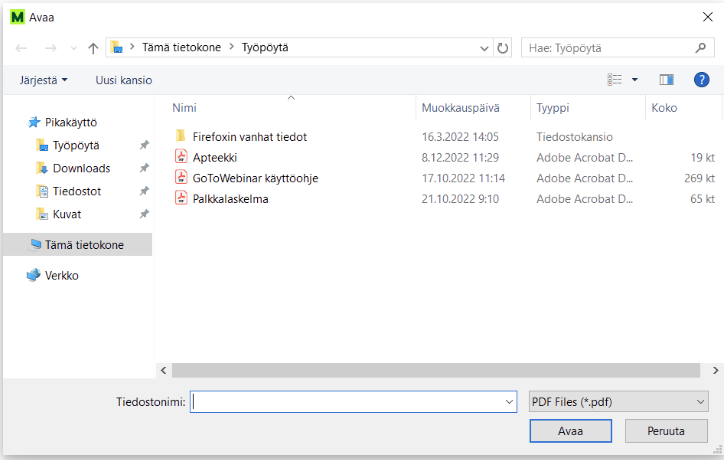Image resolution: width=724 pixels, height=460 pixels.
Task: Refresh the Työpöytä folder listing
Action: coord(503,48)
